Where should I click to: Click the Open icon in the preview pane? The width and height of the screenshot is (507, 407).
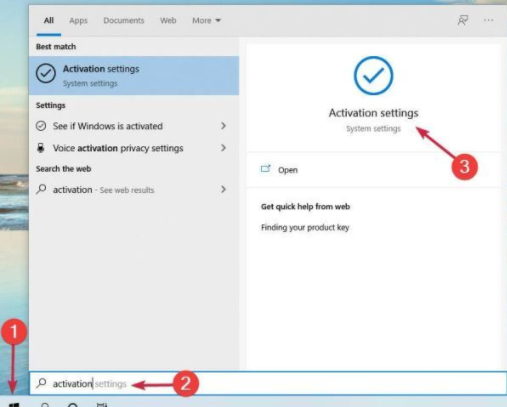[x=266, y=169]
